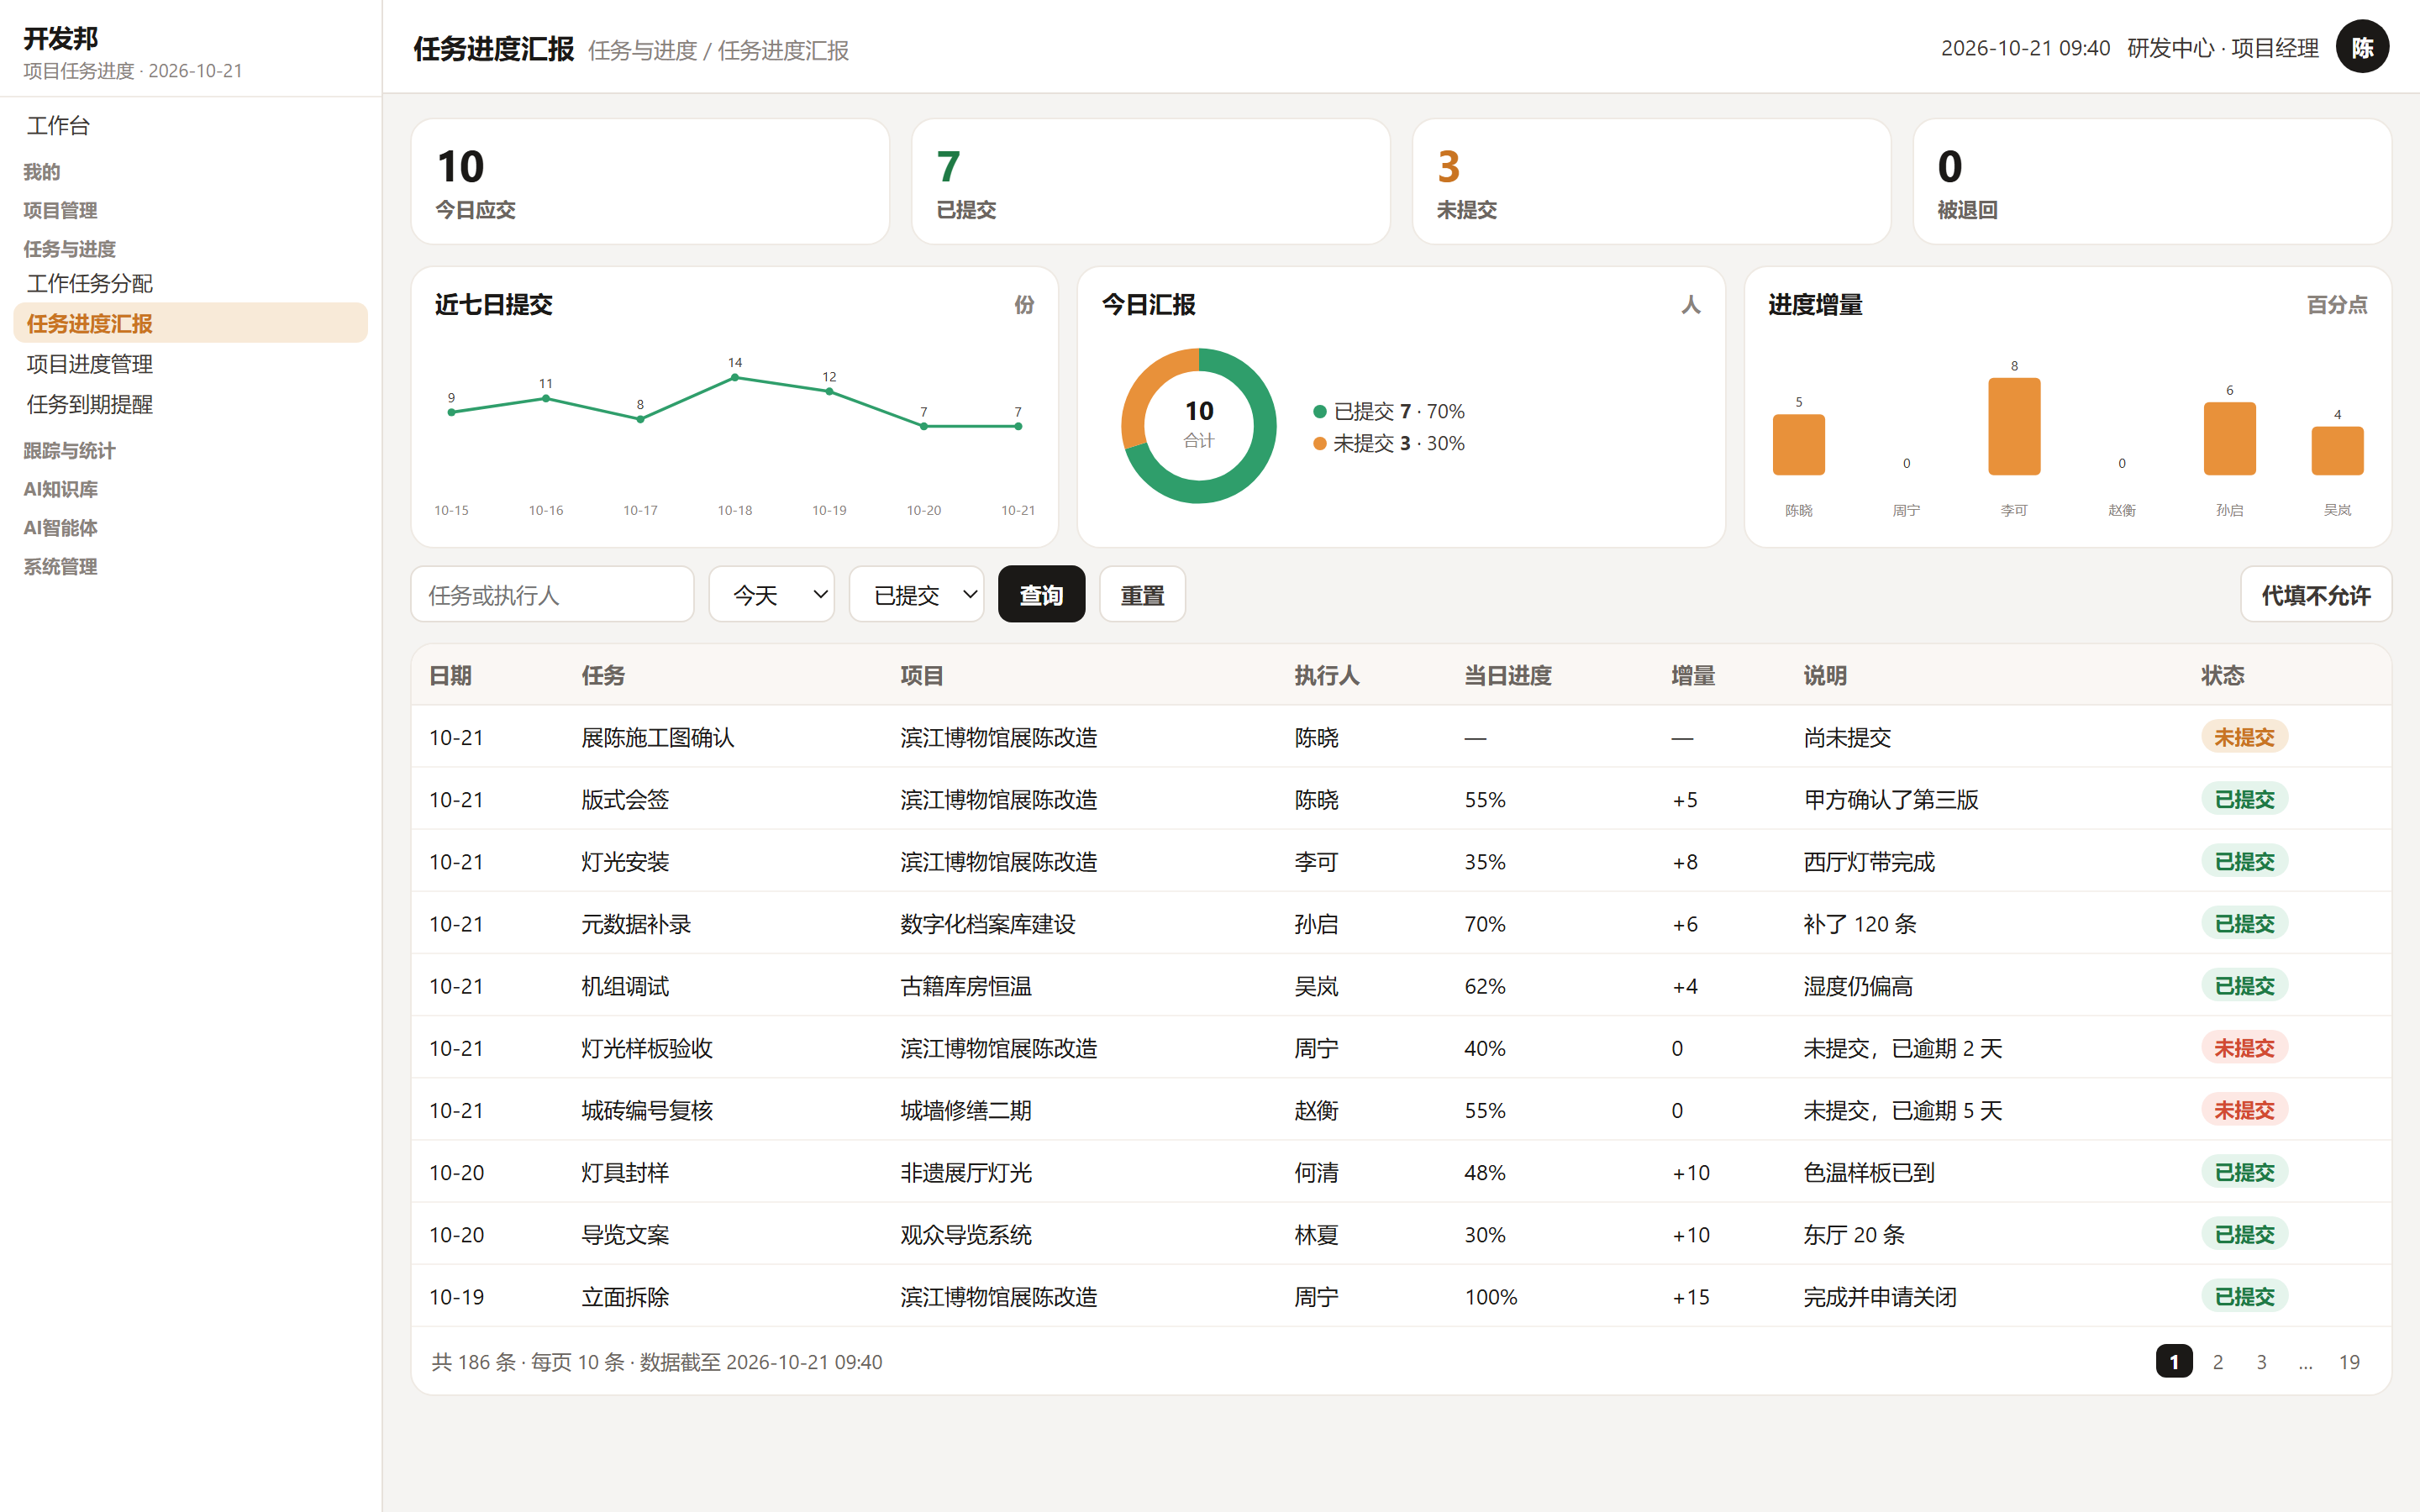Click the 未提交 legend item in donut chart
2420x1512 pixels.
1388,443
